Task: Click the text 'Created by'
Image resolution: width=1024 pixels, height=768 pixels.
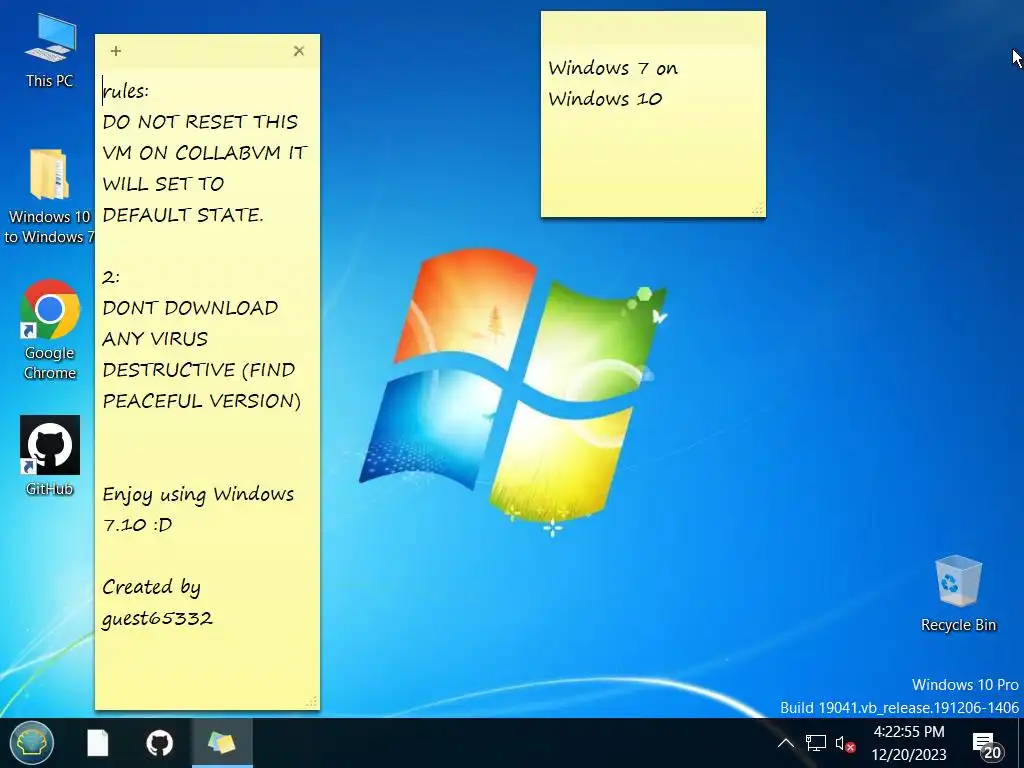Action: (152, 587)
